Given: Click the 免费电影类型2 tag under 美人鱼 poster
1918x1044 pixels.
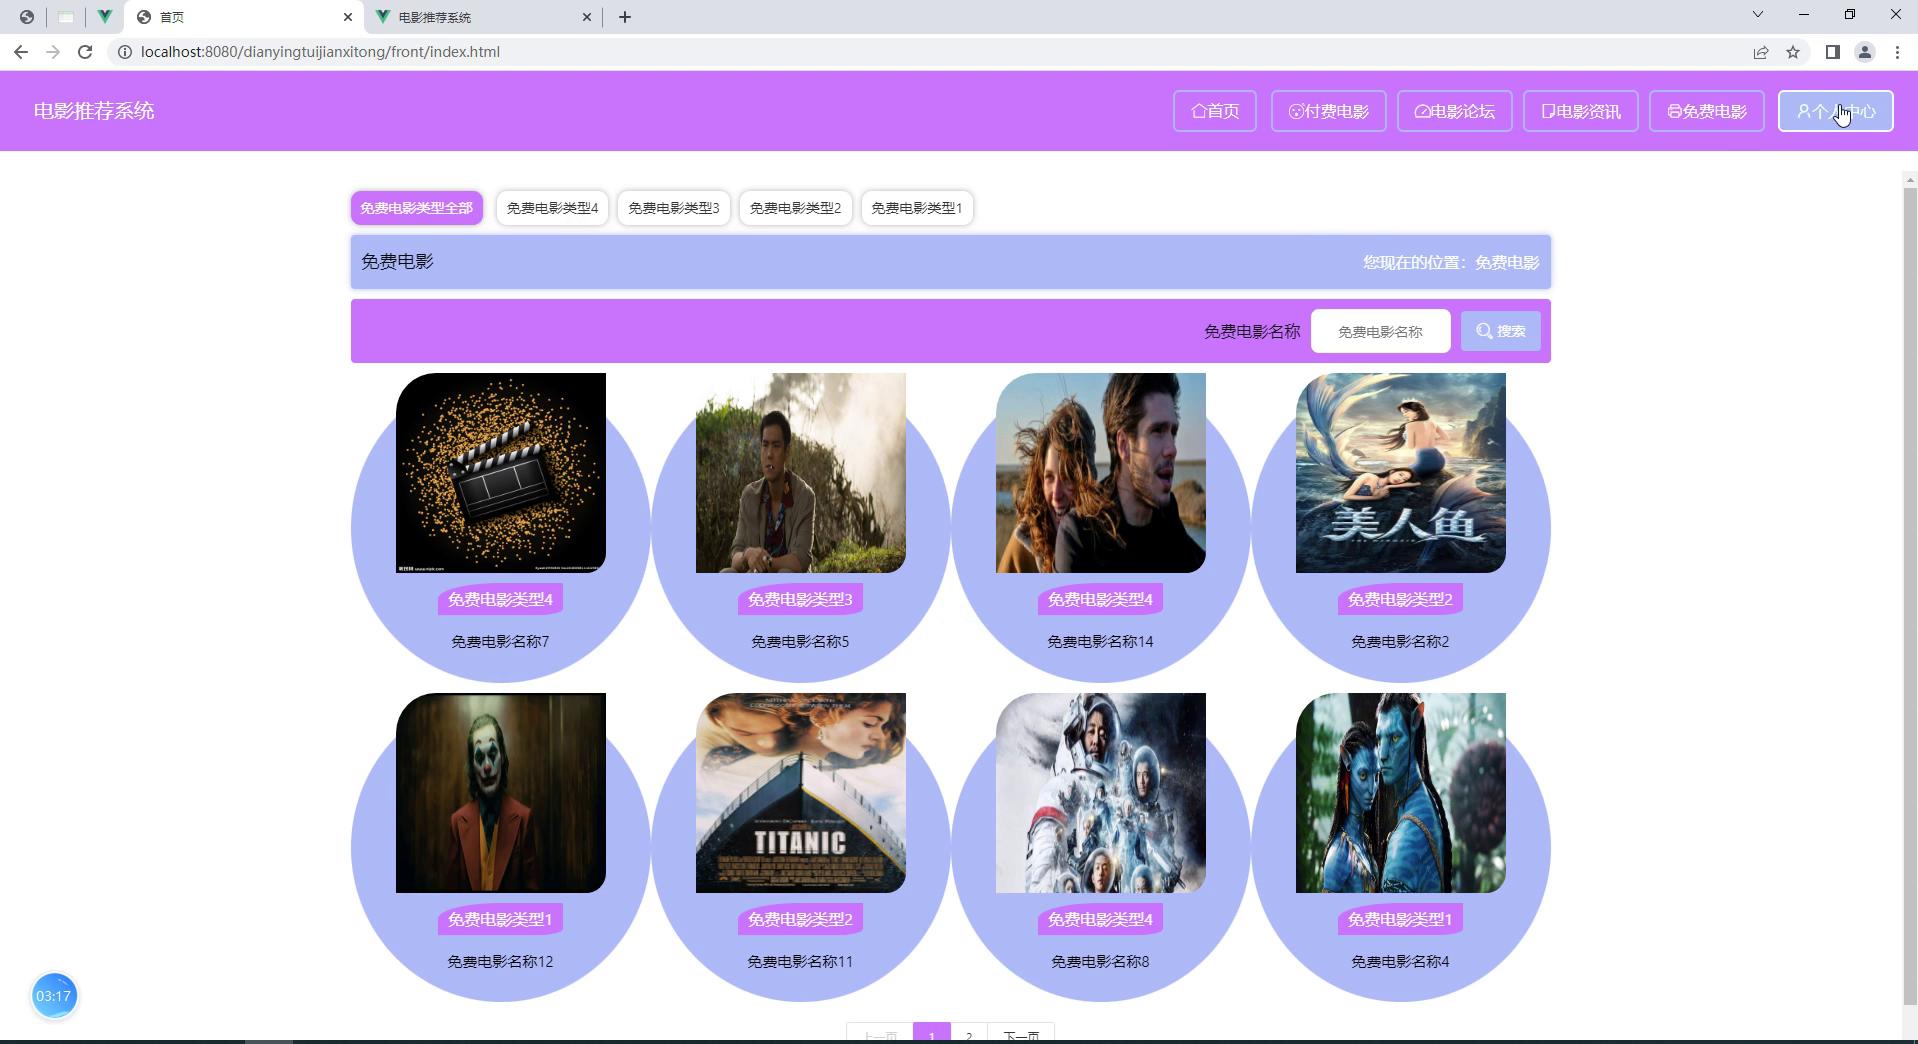Looking at the screenshot, I should (1400, 600).
